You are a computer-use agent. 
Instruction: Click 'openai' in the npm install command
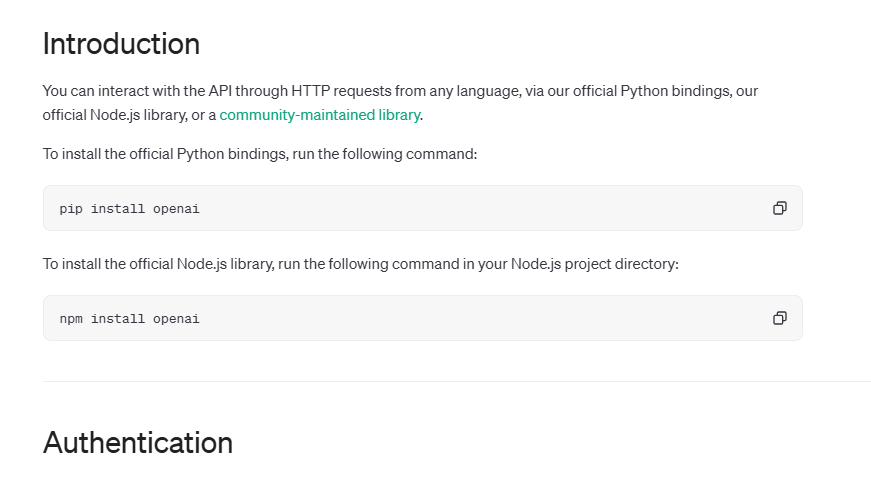point(176,319)
